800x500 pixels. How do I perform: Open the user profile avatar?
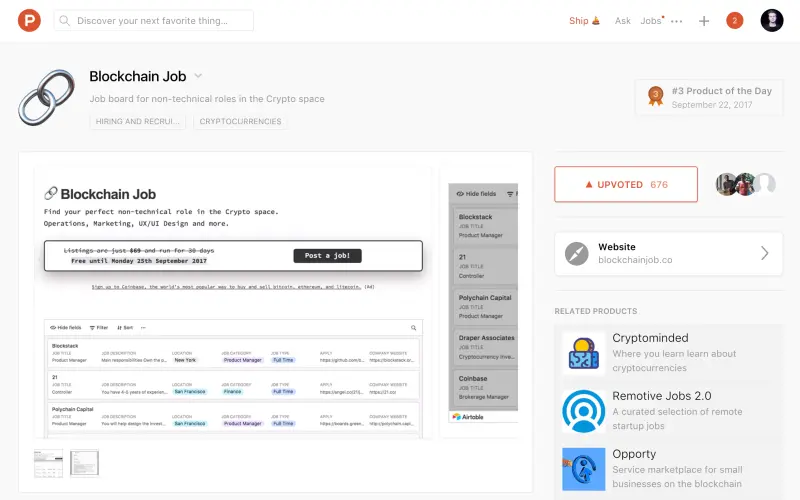pyautogui.click(x=772, y=20)
